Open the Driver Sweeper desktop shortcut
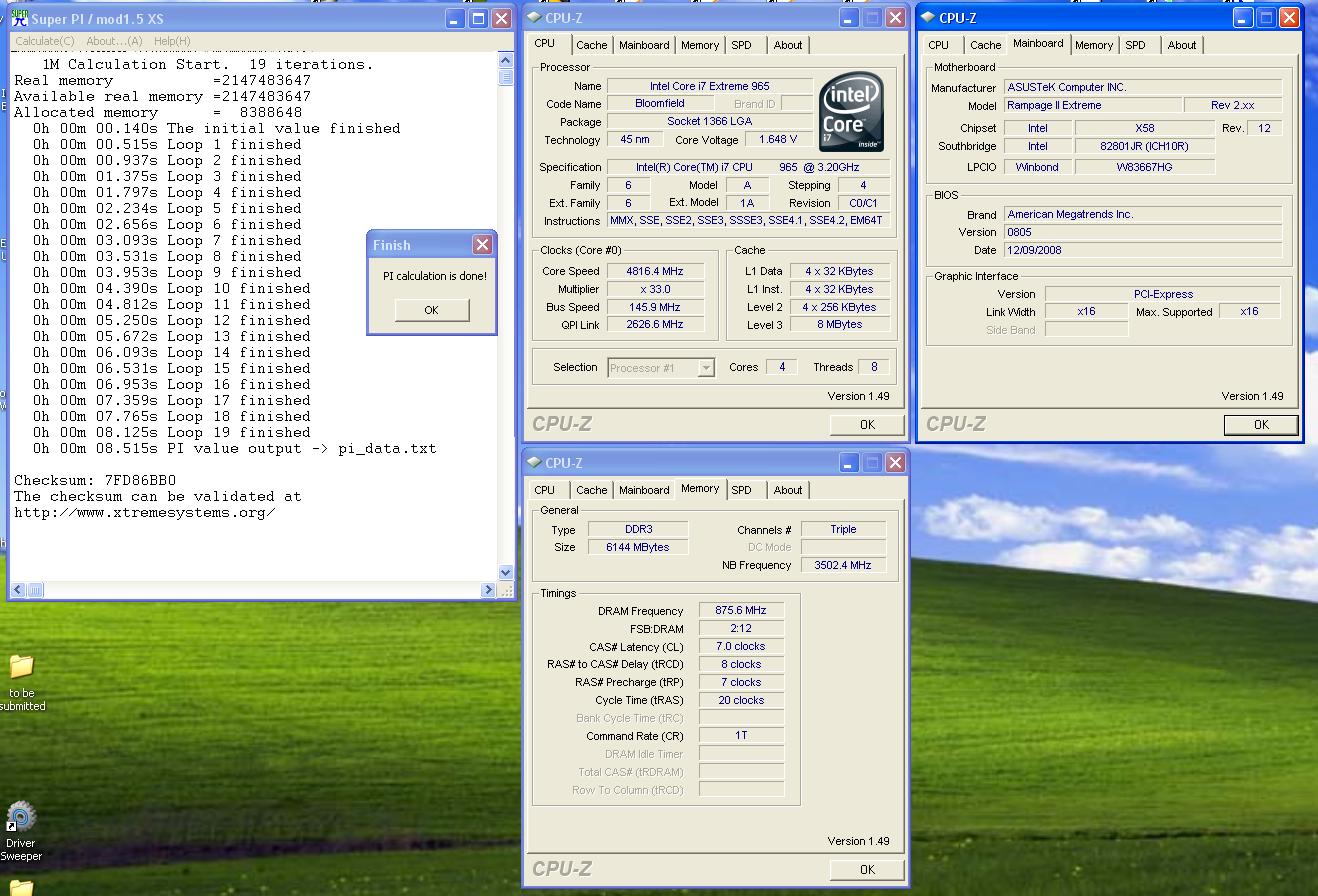 pyautogui.click(x=21, y=832)
